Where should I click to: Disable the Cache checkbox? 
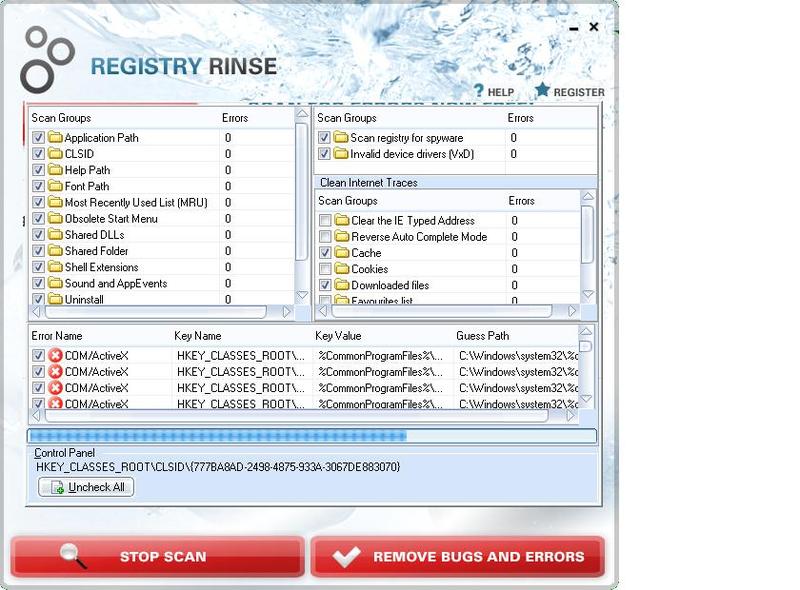click(325, 253)
